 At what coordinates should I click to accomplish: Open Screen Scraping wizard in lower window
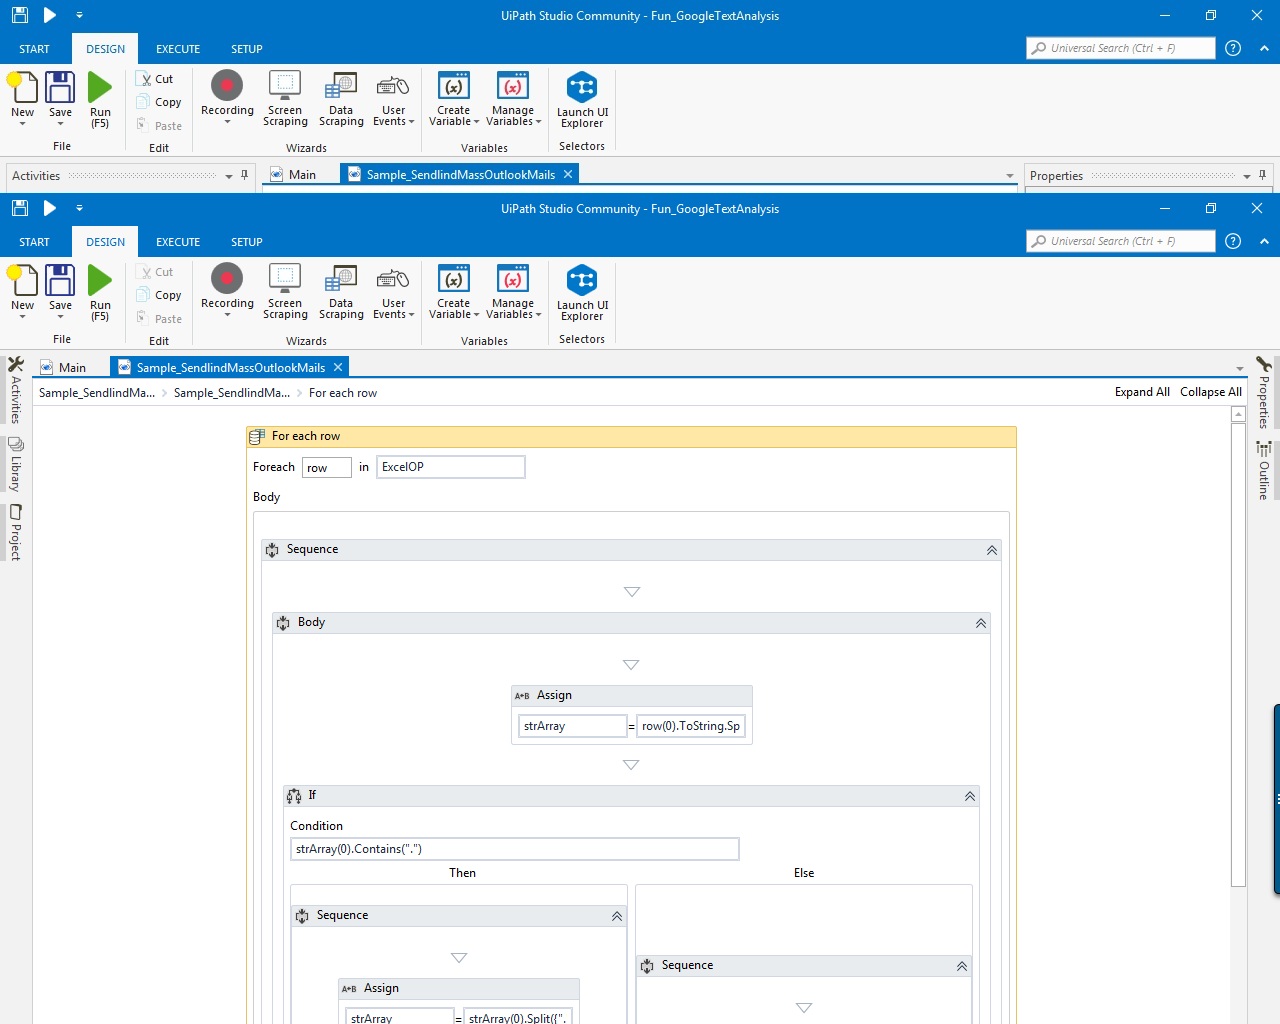[x=285, y=291]
